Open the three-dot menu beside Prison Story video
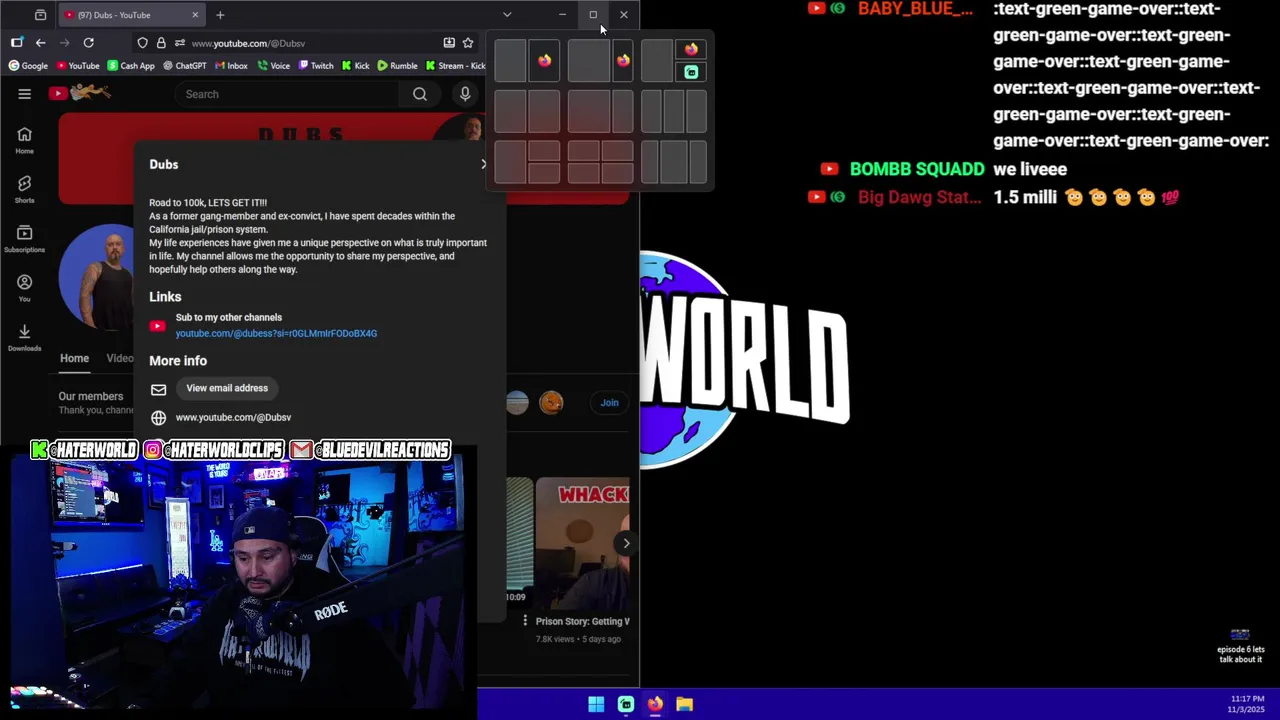This screenshot has height=720, width=1280. 524,621
